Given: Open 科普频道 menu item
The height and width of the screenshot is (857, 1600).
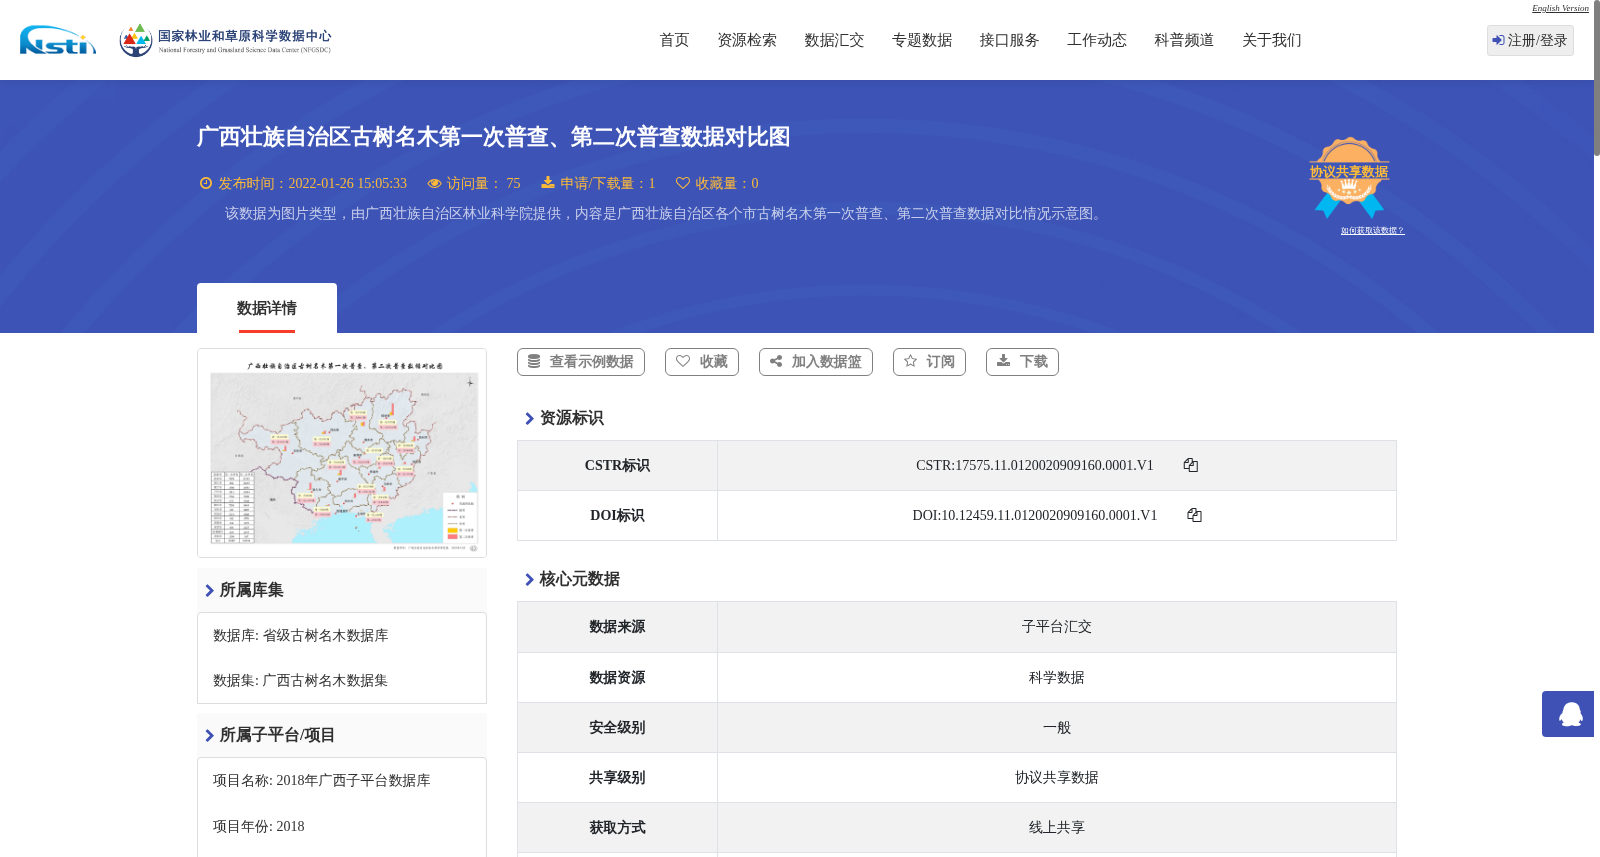Looking at the screenshot, I should [x=1184, y=40].
